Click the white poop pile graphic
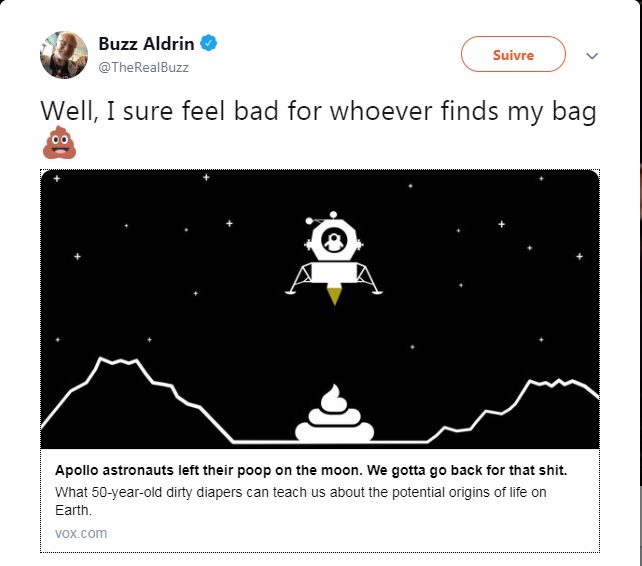642x566 pixels. click(x=335, y=413)
